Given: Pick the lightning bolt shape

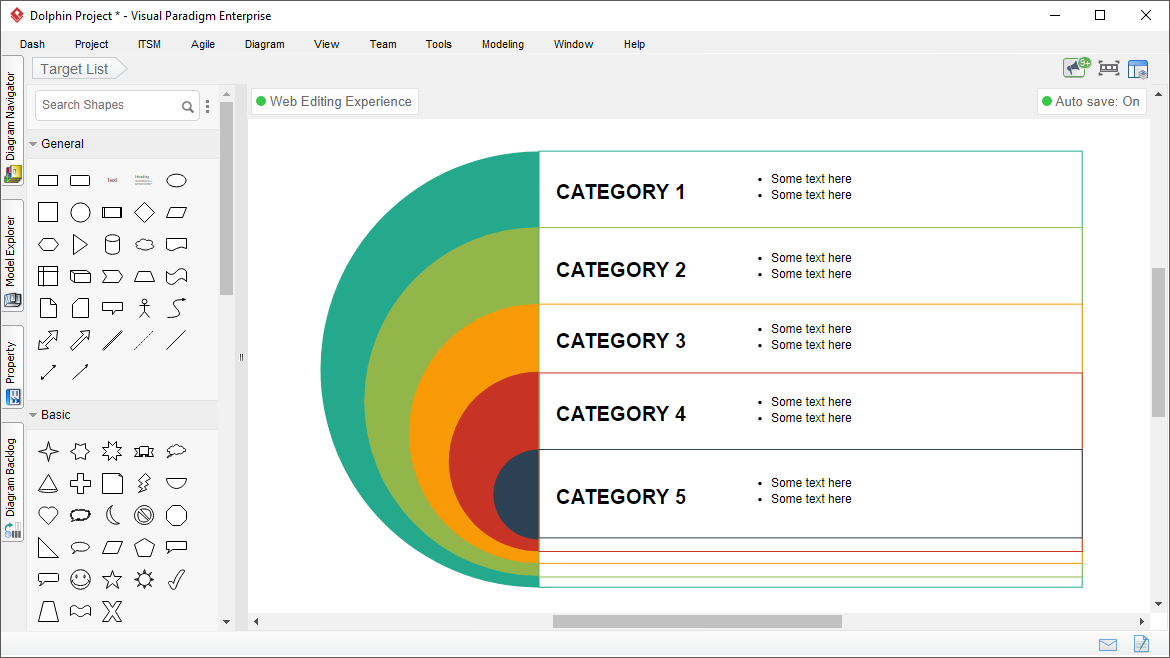Looking at the screenshot, I should [144, 483].
